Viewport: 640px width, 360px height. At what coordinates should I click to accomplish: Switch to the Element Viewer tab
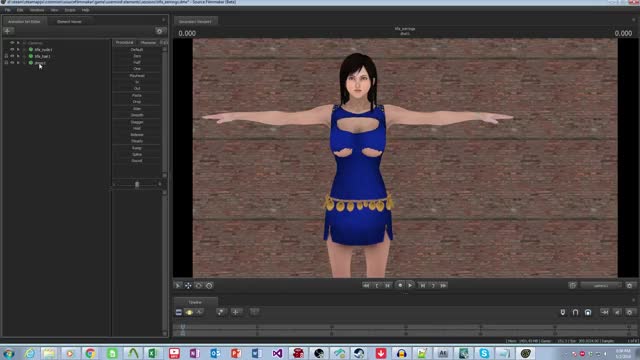click(69, 22)
